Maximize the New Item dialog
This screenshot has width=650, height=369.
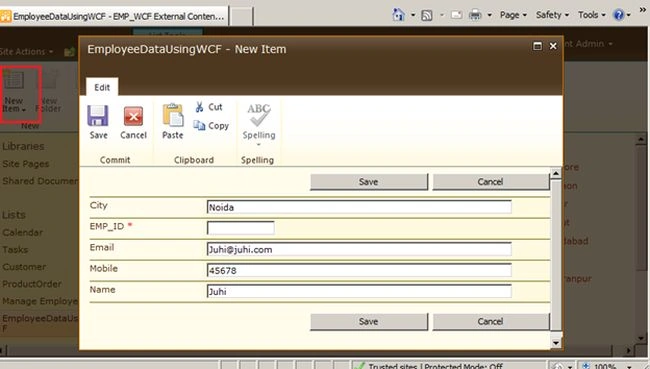pos(537,46)
